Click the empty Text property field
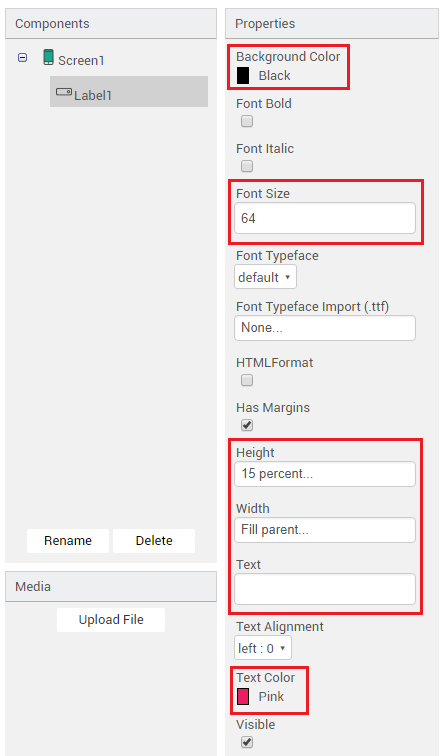This screenshot has height=756, width=442. 325,589
